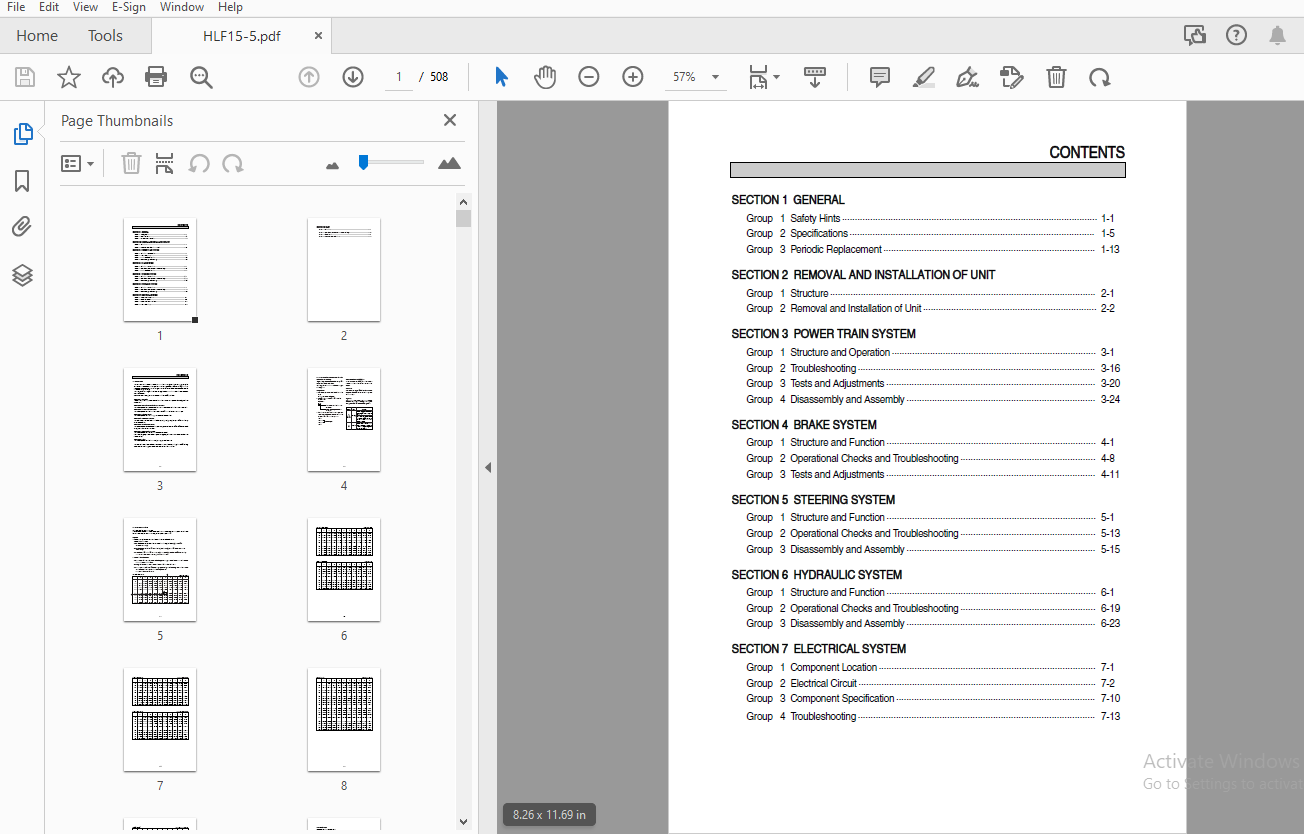Open the notifications bell
This screenshot has height=834, width=1304.
click(1277, 35)
